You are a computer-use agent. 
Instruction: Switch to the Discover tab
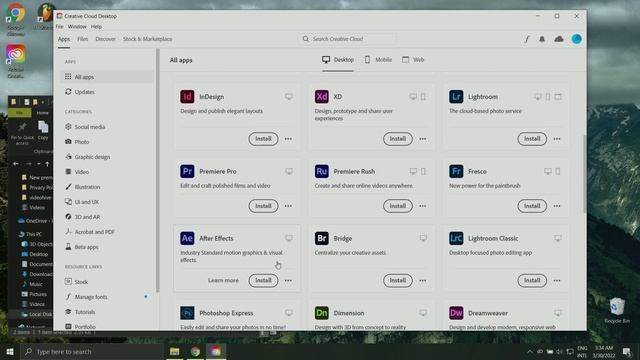(106, 39)
